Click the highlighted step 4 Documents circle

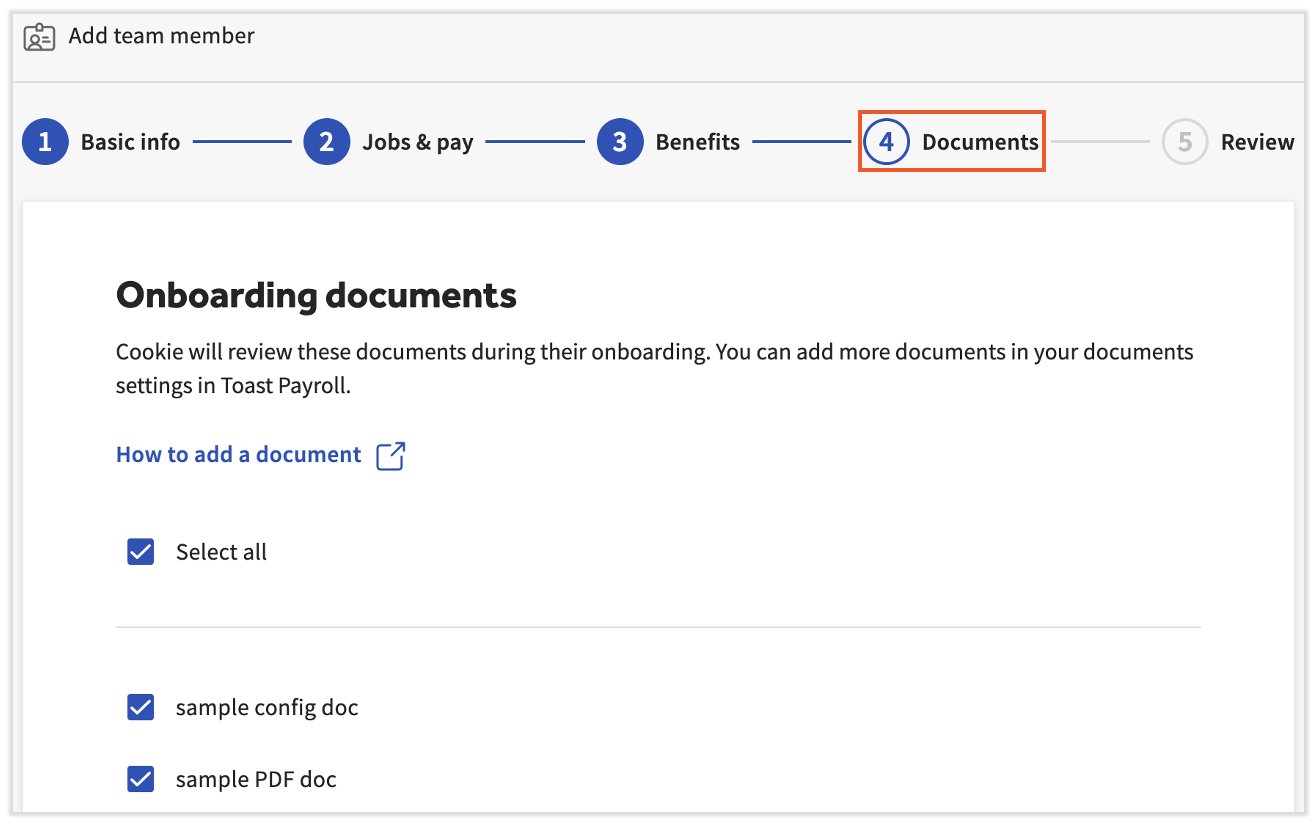coord(885,141)
